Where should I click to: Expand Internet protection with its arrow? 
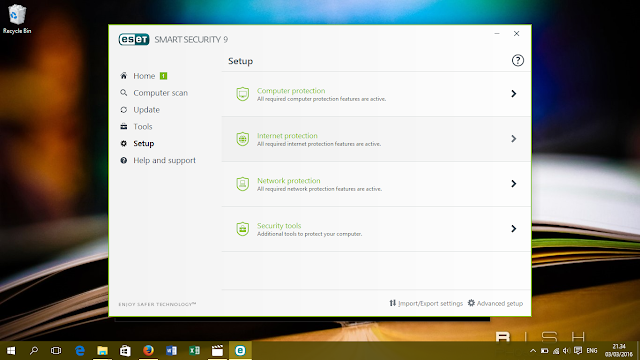pos(514,139)
